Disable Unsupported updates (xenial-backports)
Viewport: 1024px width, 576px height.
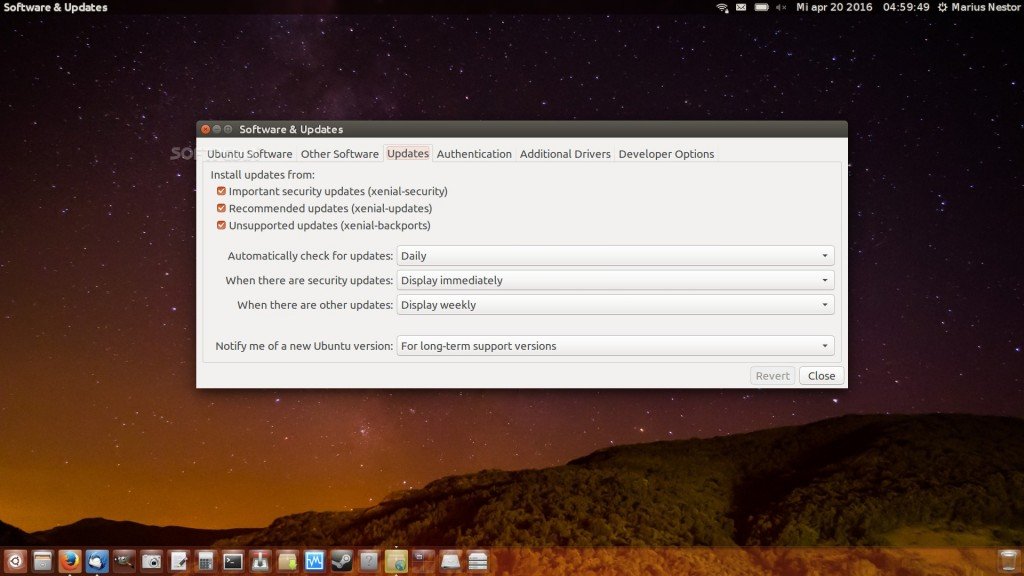[x=221, y=225]
